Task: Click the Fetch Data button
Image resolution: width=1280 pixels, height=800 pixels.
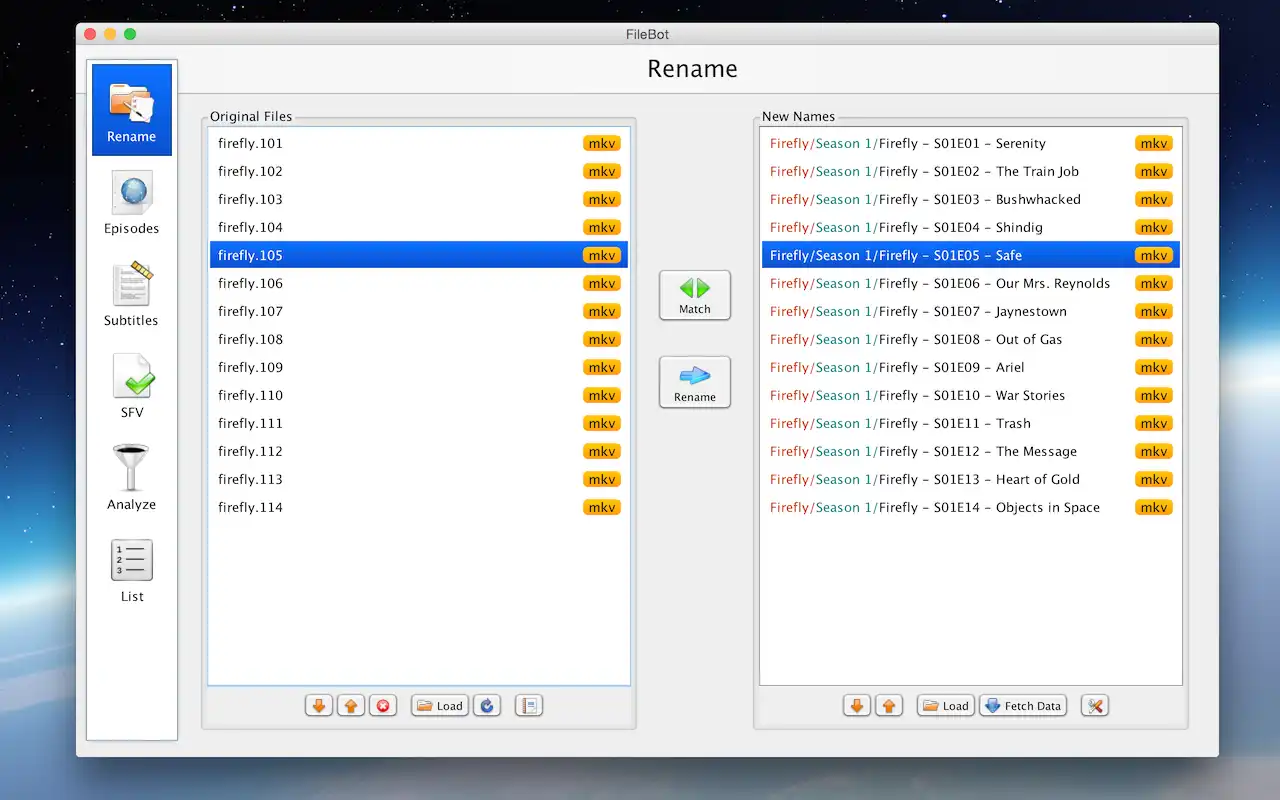Action: point(1023,706)
